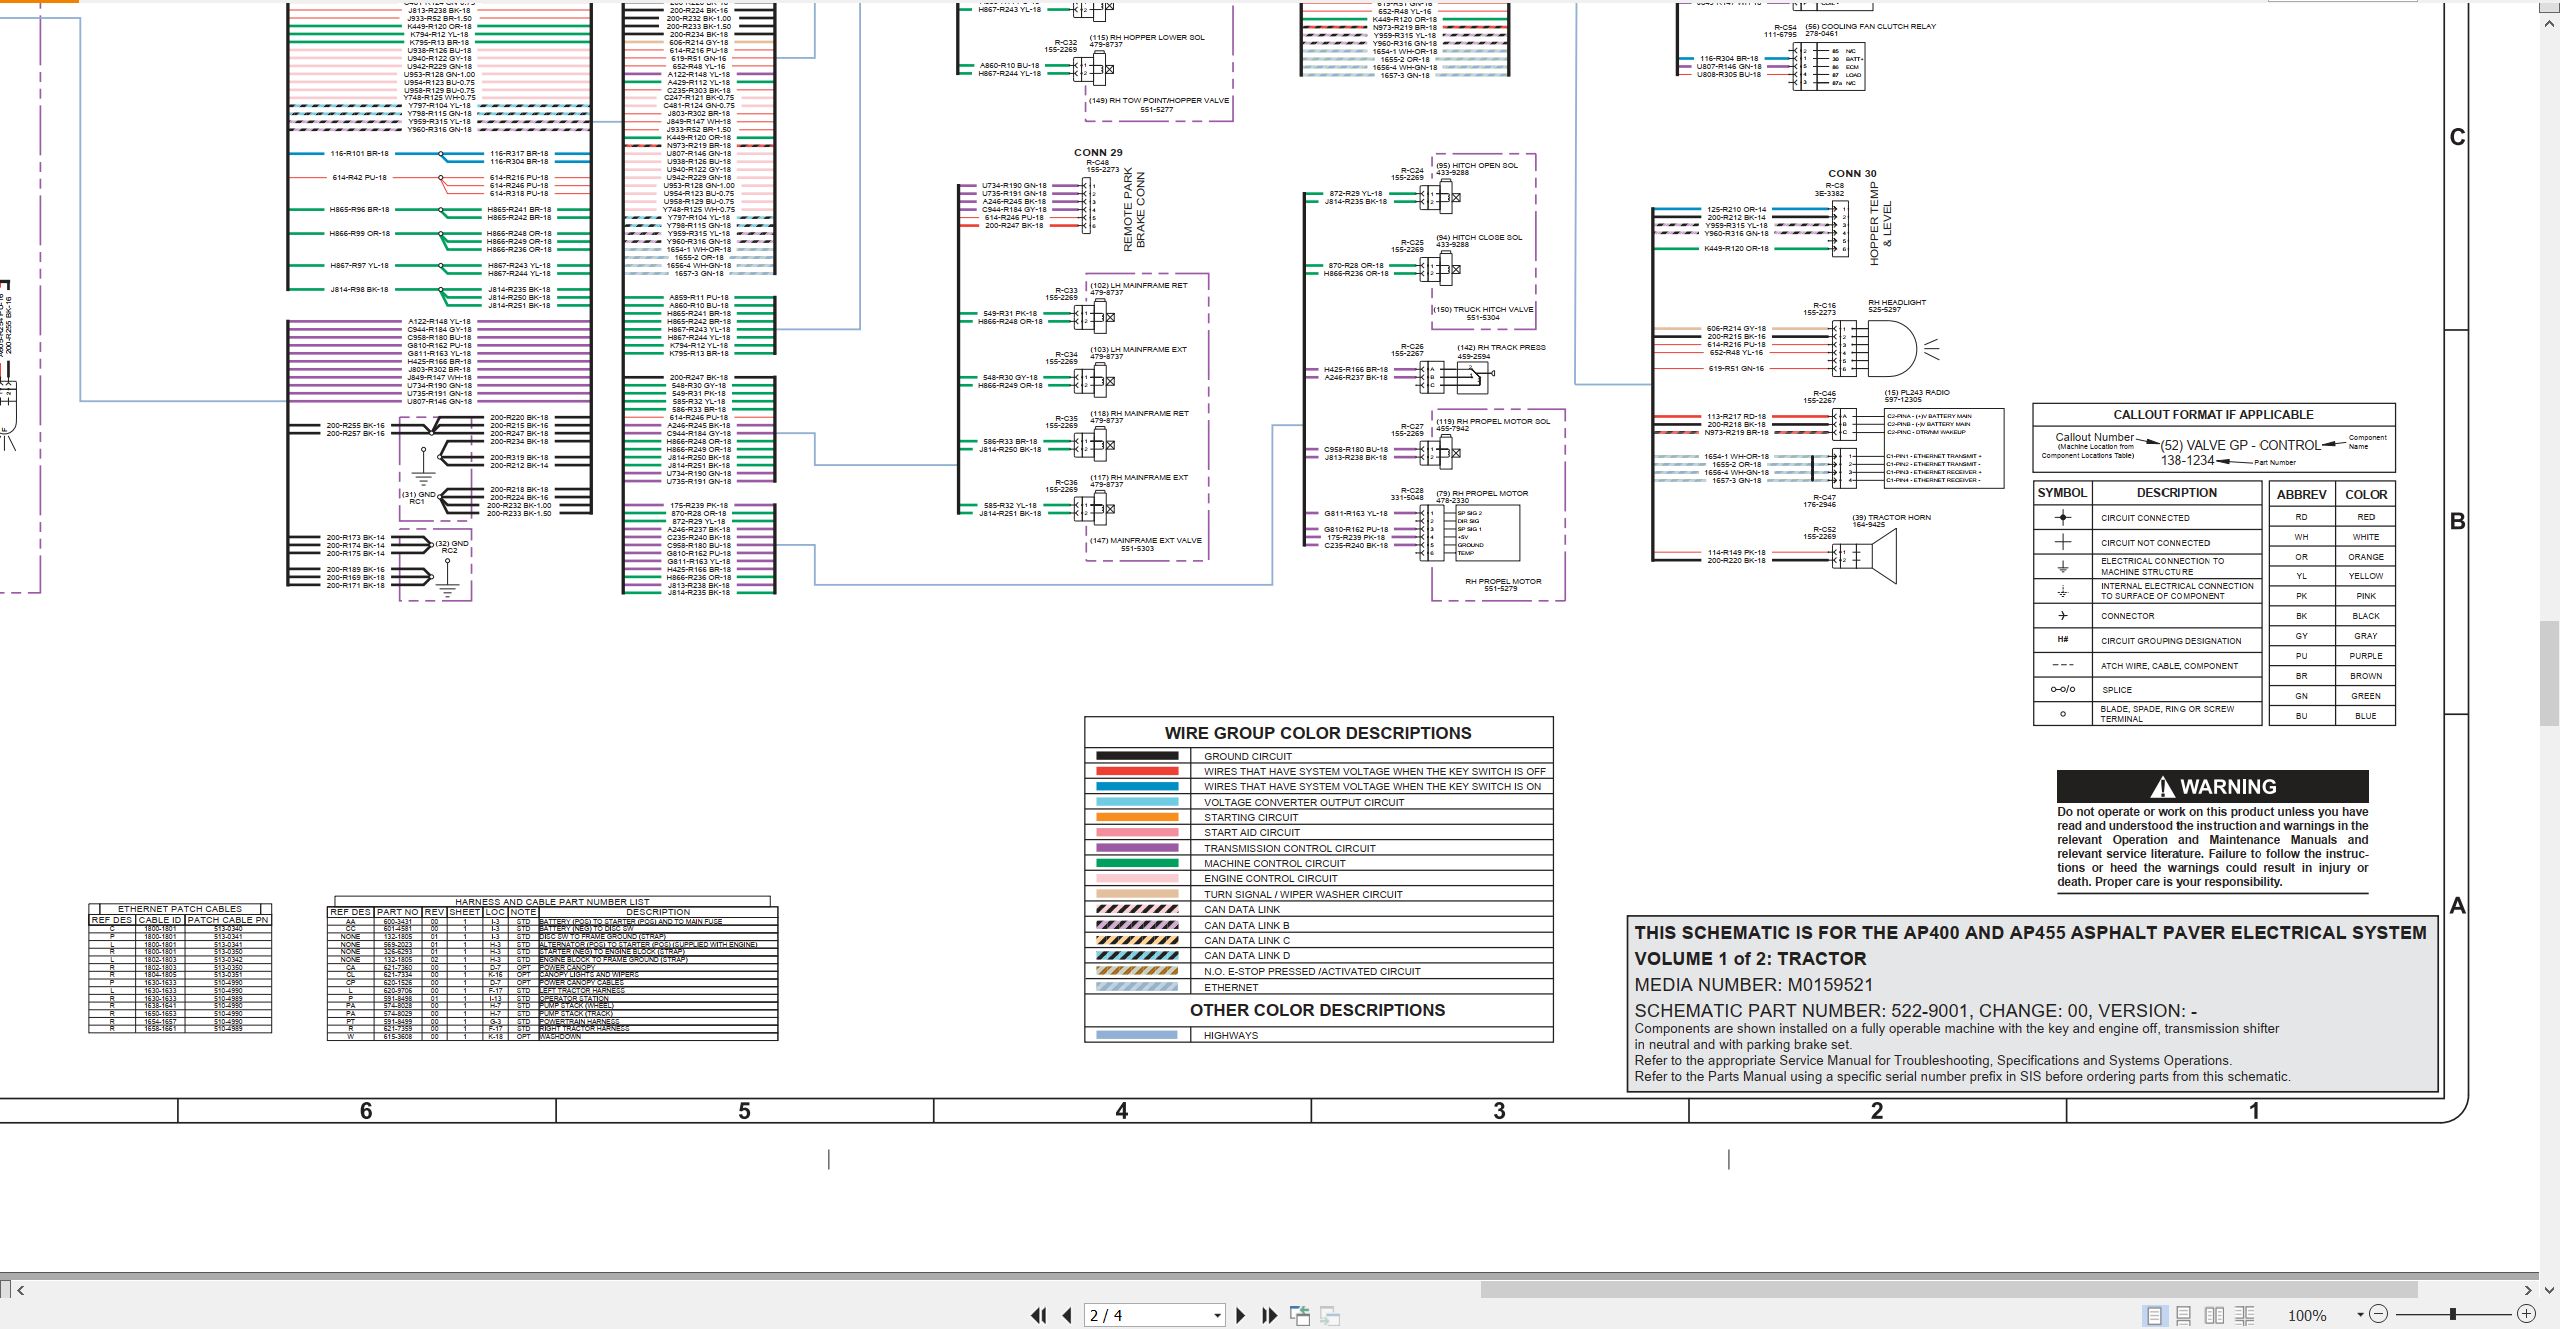Click the horizontal scrollbar left arrow
Screen dimensions: 2560x1329
(20, 1290)
